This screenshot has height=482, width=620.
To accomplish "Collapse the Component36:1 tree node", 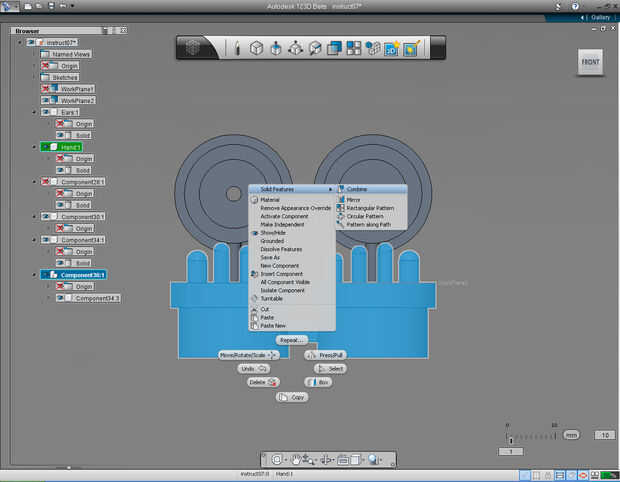I will [x=34, y=275].
